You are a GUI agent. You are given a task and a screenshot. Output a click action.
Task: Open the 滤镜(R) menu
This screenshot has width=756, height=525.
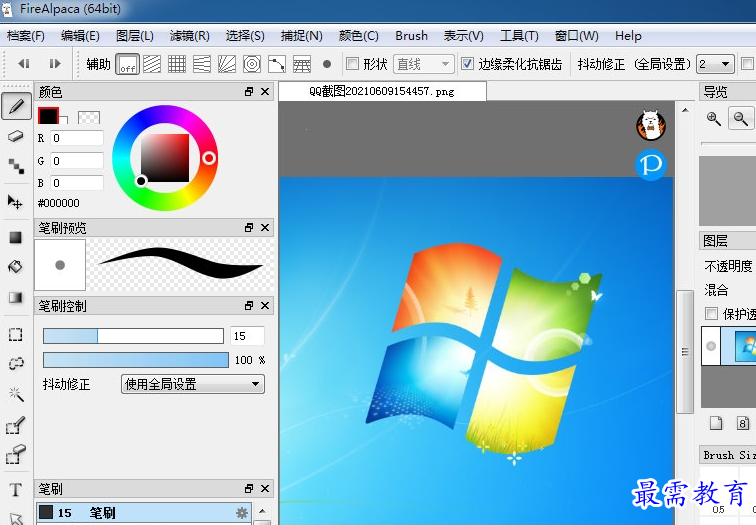click(189, 36)
